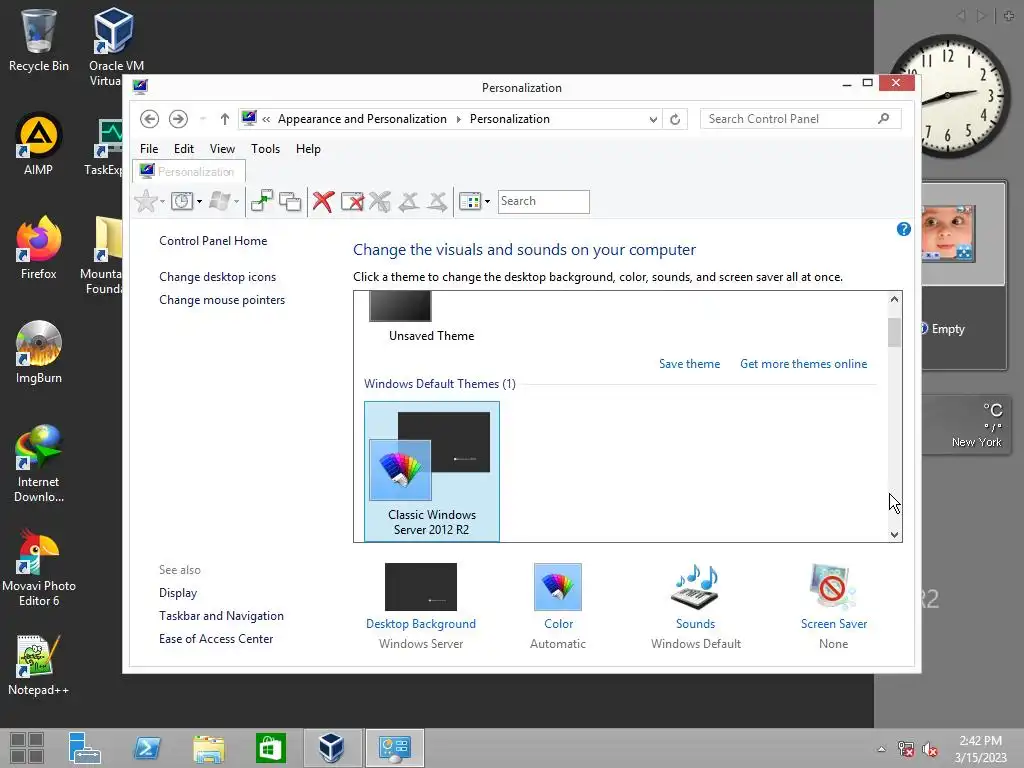The image size is (1024, 768).
Task: Click the New York weather gadget
Action: (x=965, y=424)
